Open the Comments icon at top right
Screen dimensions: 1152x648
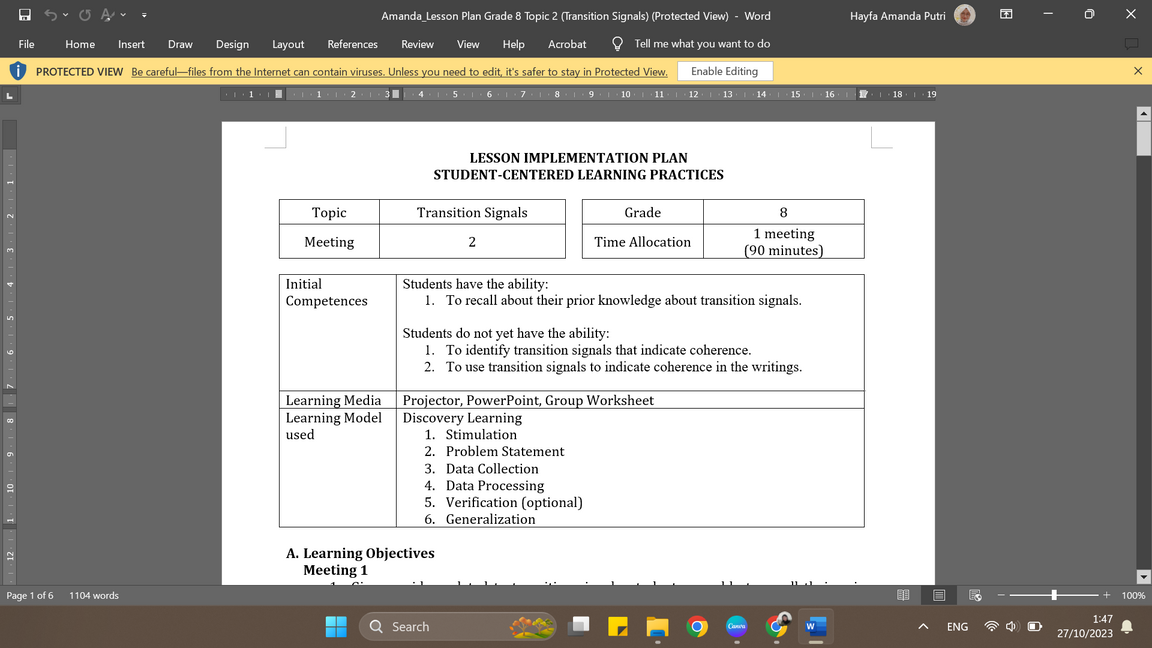click(1131, 44)
